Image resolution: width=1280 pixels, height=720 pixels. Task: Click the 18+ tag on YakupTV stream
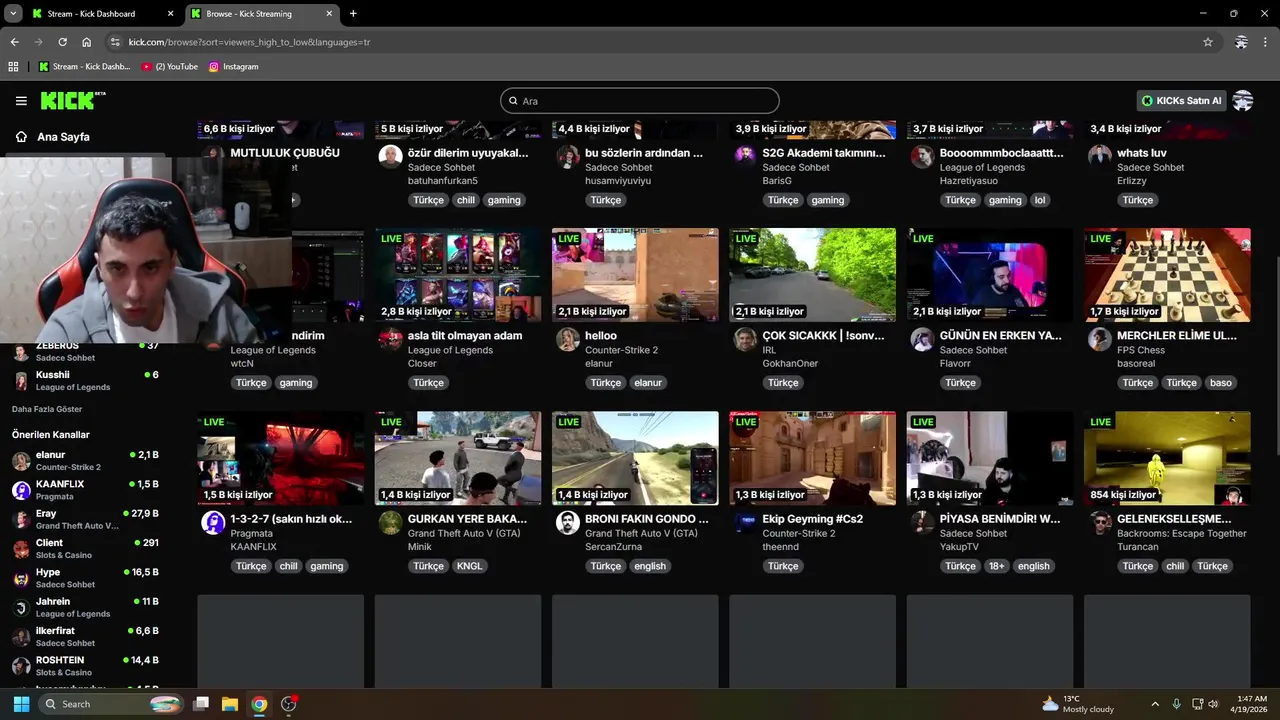click(x=996, y=566)
